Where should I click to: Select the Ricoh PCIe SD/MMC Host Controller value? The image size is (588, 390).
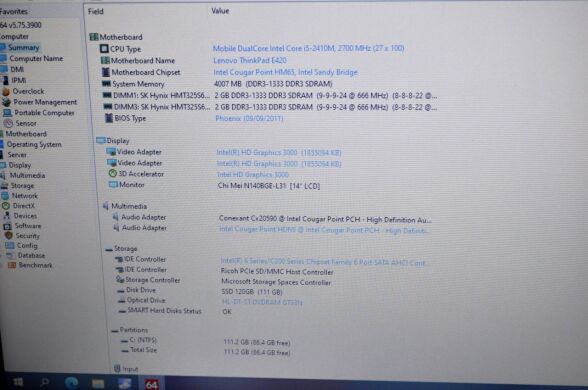click(x=277, y=272)
